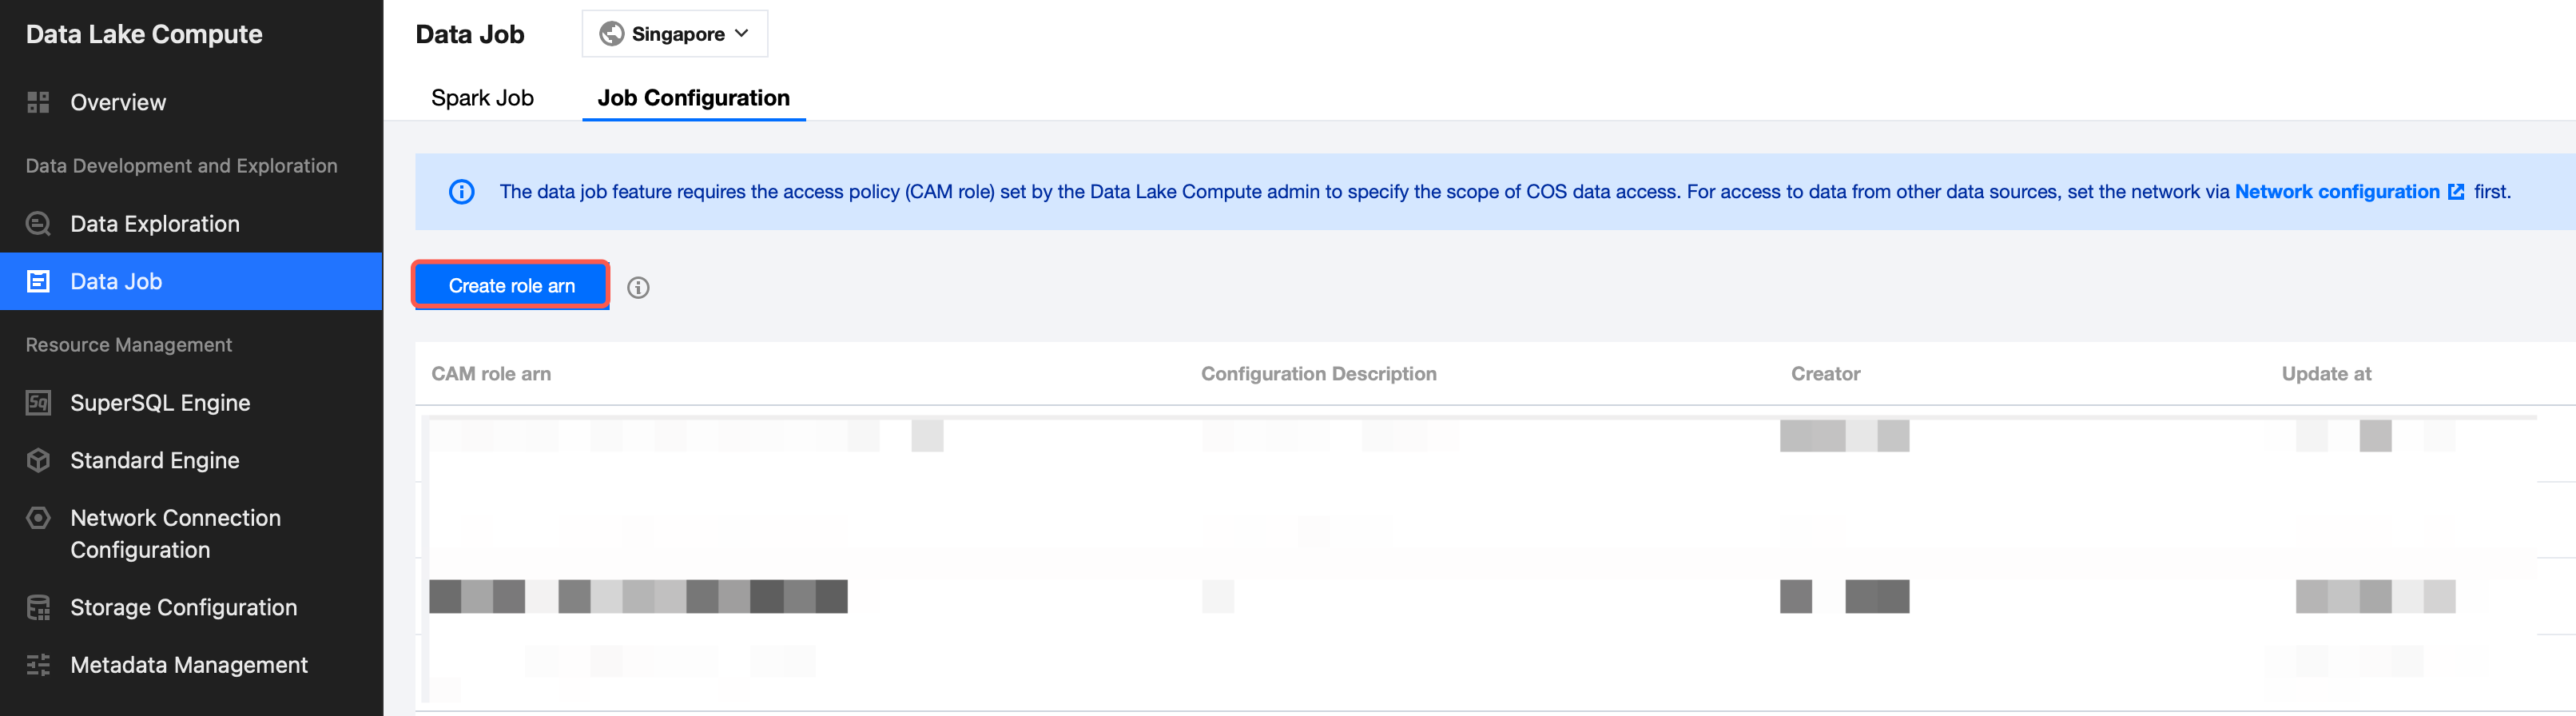Click the Overview grid icon
This screenshot has width=2576, height=716.
(38, 102)
